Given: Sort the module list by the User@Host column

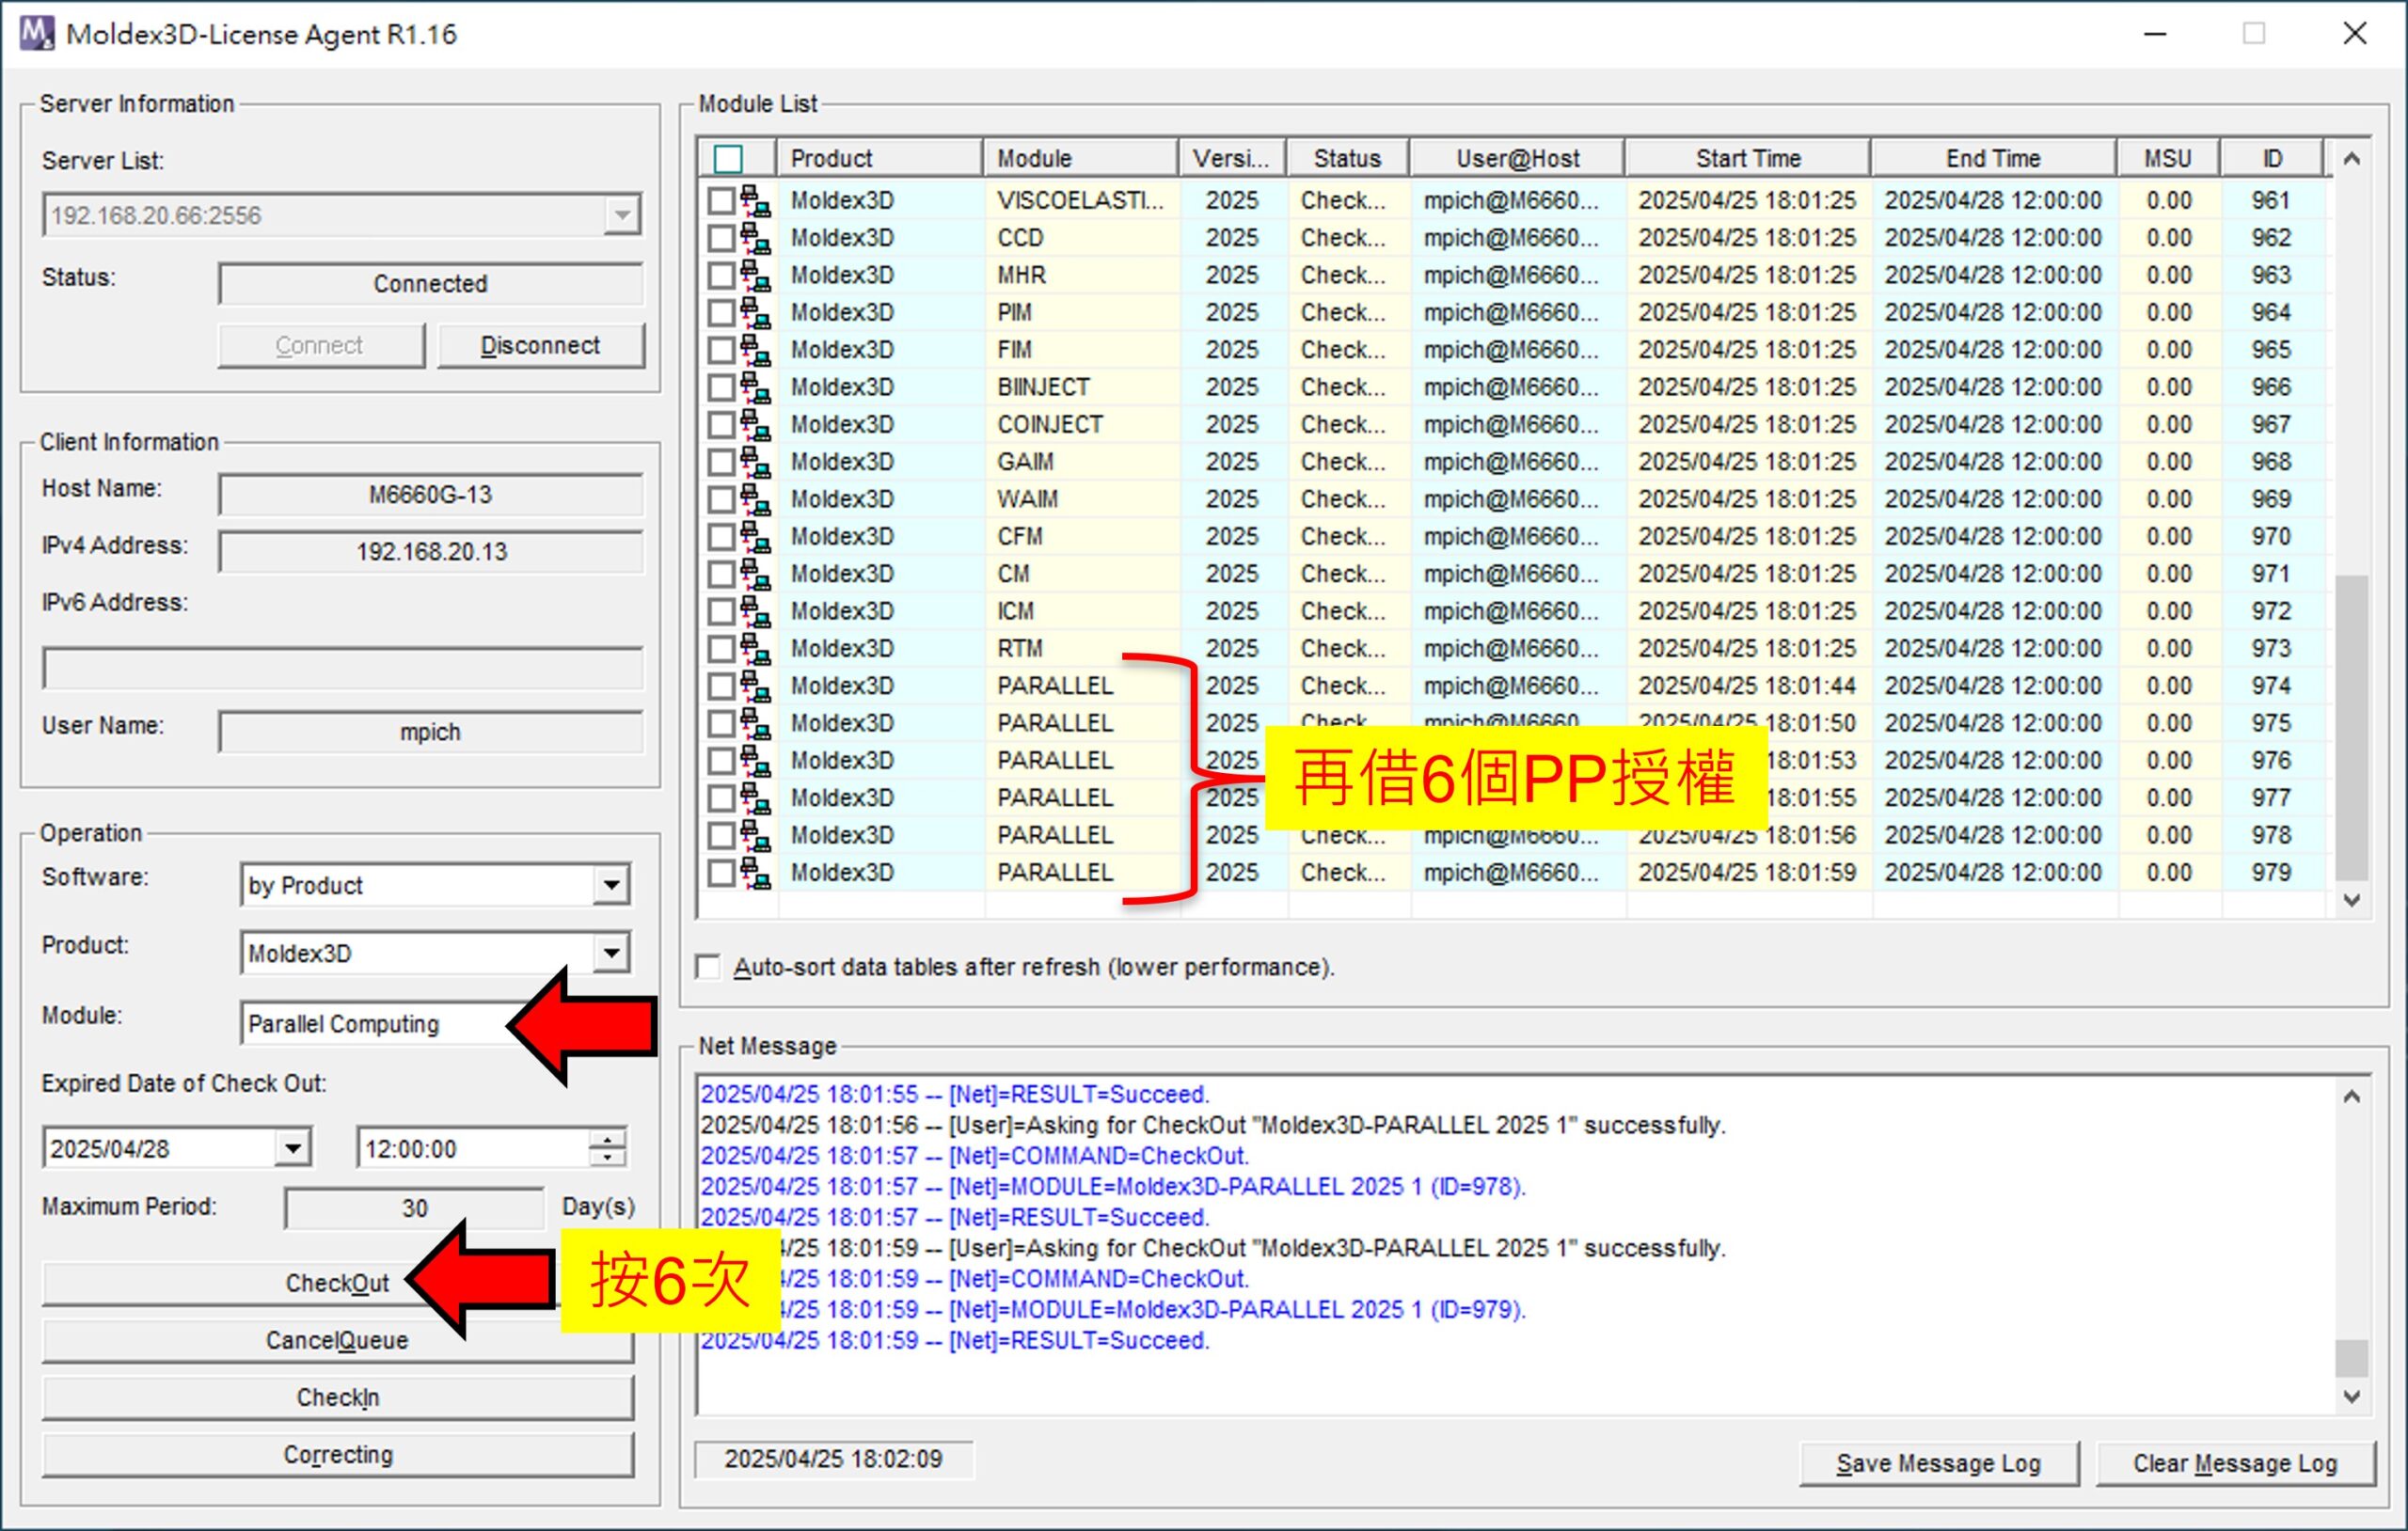Looking at the screenshot, I should (1517, 158).
